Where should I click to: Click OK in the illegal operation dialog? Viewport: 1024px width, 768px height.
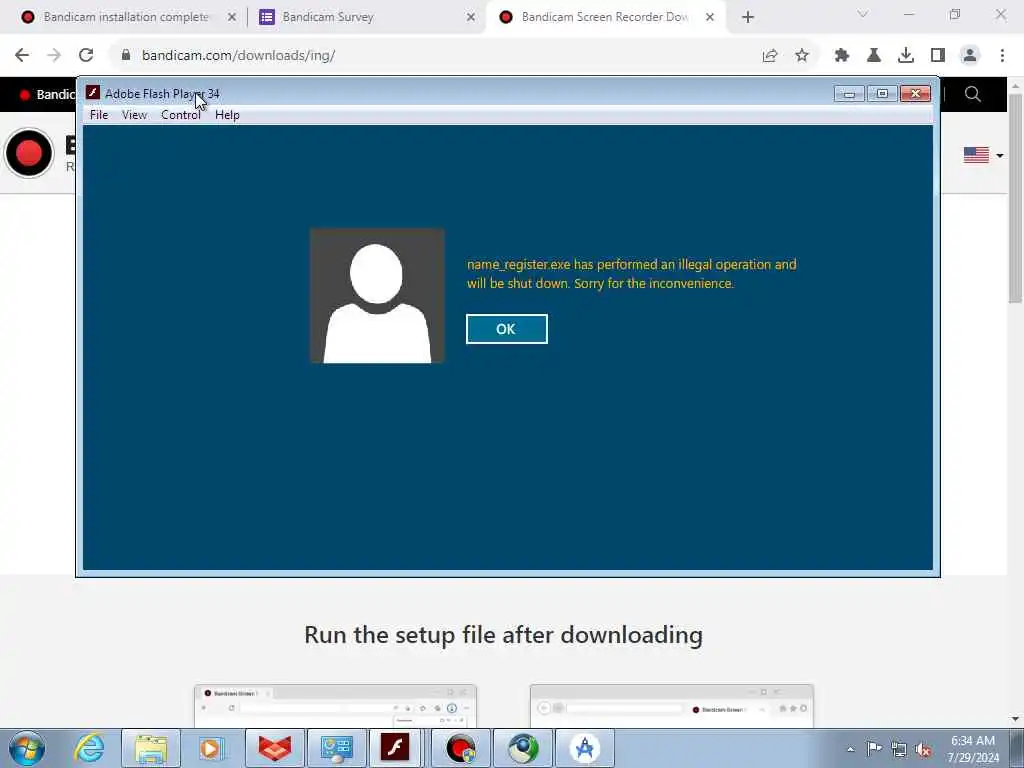coord(506,328)
